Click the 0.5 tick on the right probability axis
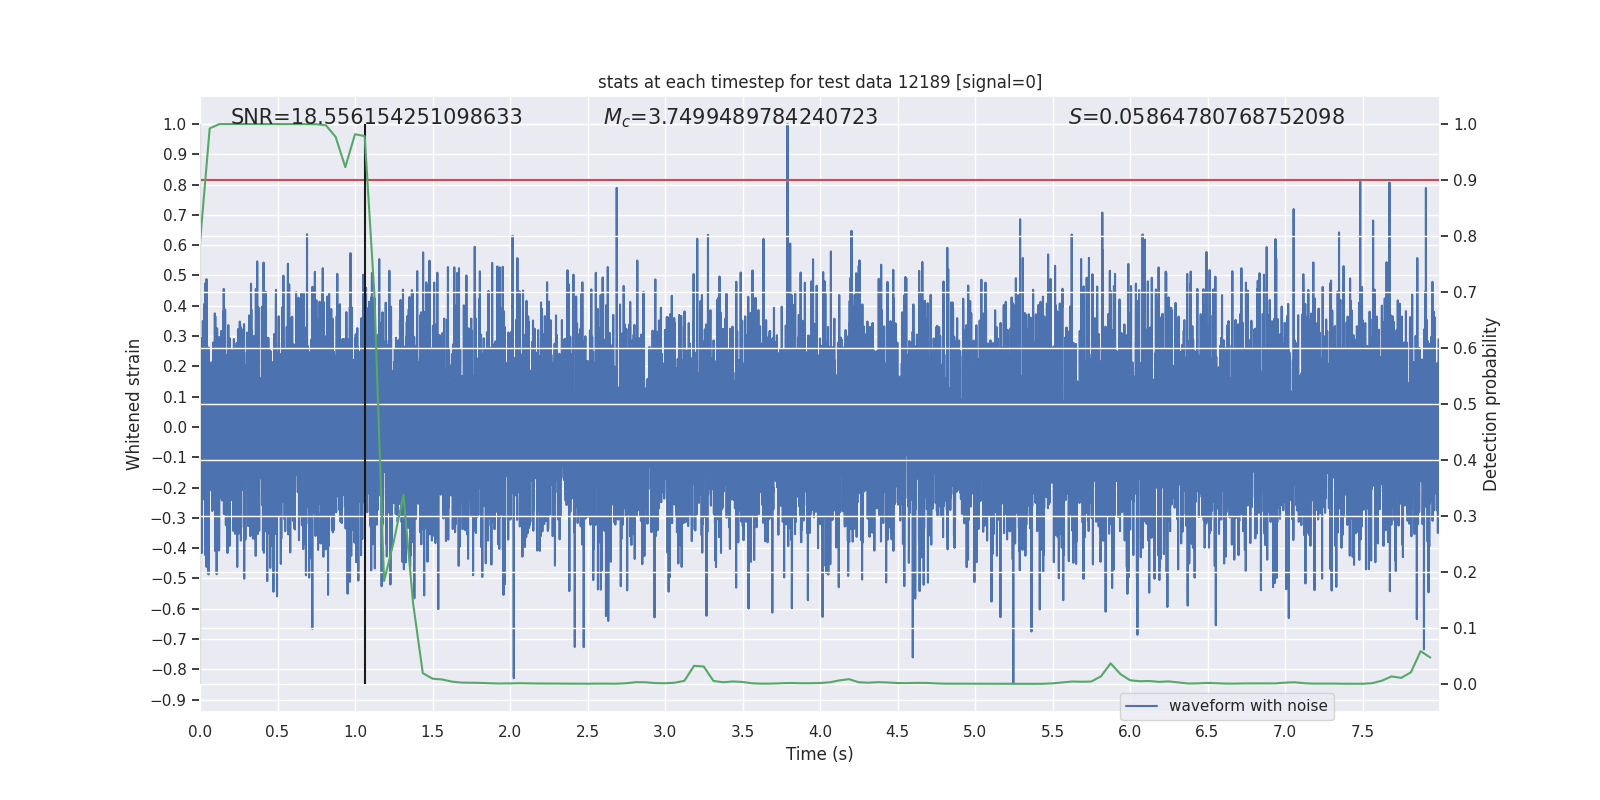Screen dimensions: 1600x800 pyautogui.click(x=1464, y=404)
